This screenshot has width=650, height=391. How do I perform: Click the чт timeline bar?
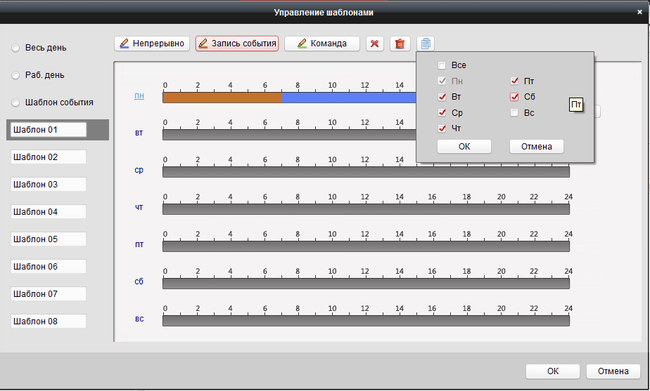coord(366,209)
